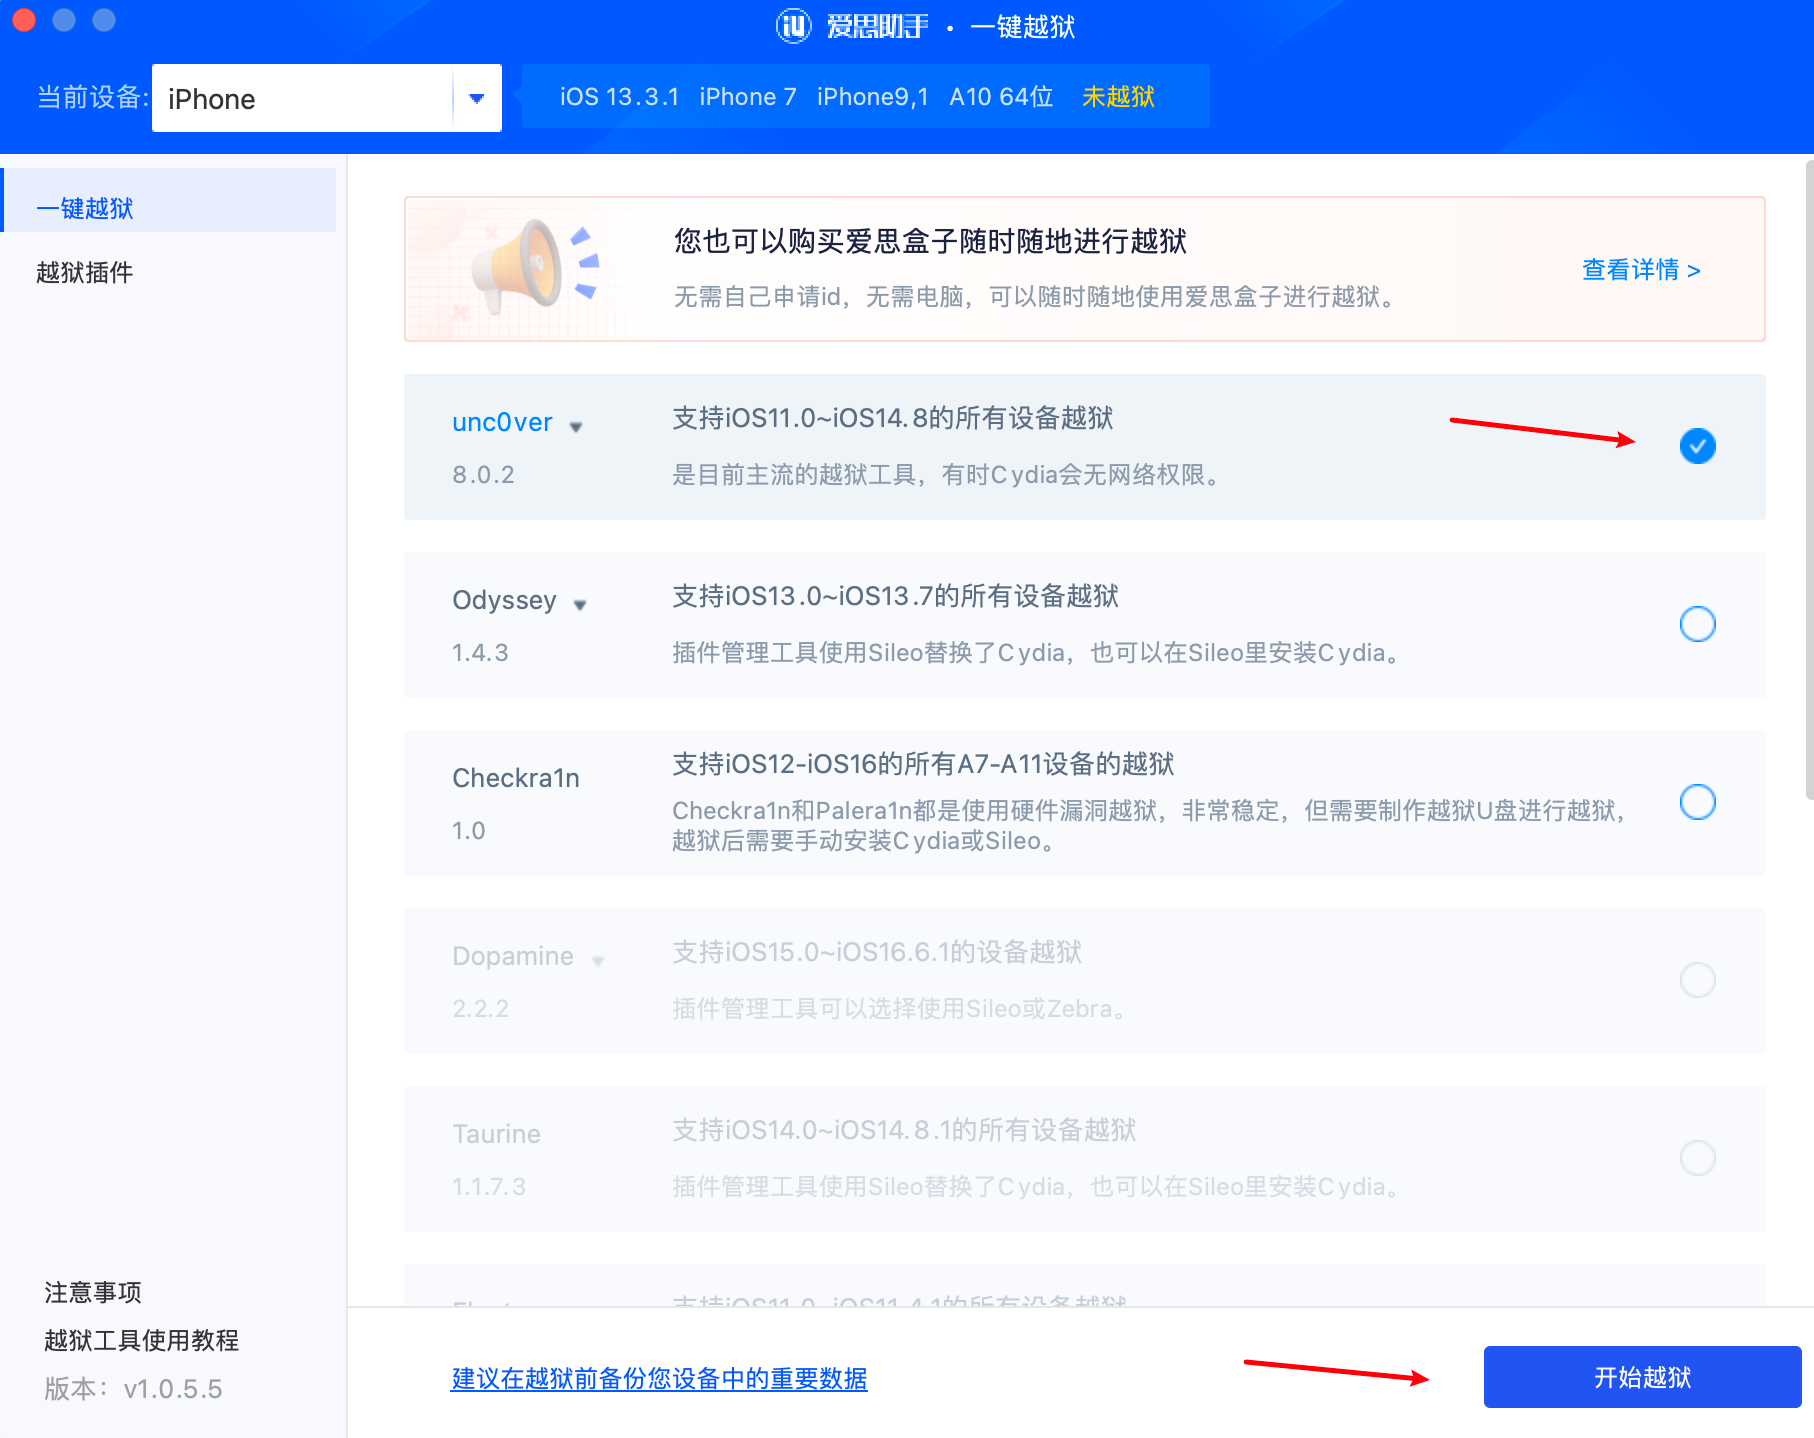
Task: Click the iOS 13.3.1 device info text
Action: 619,97
